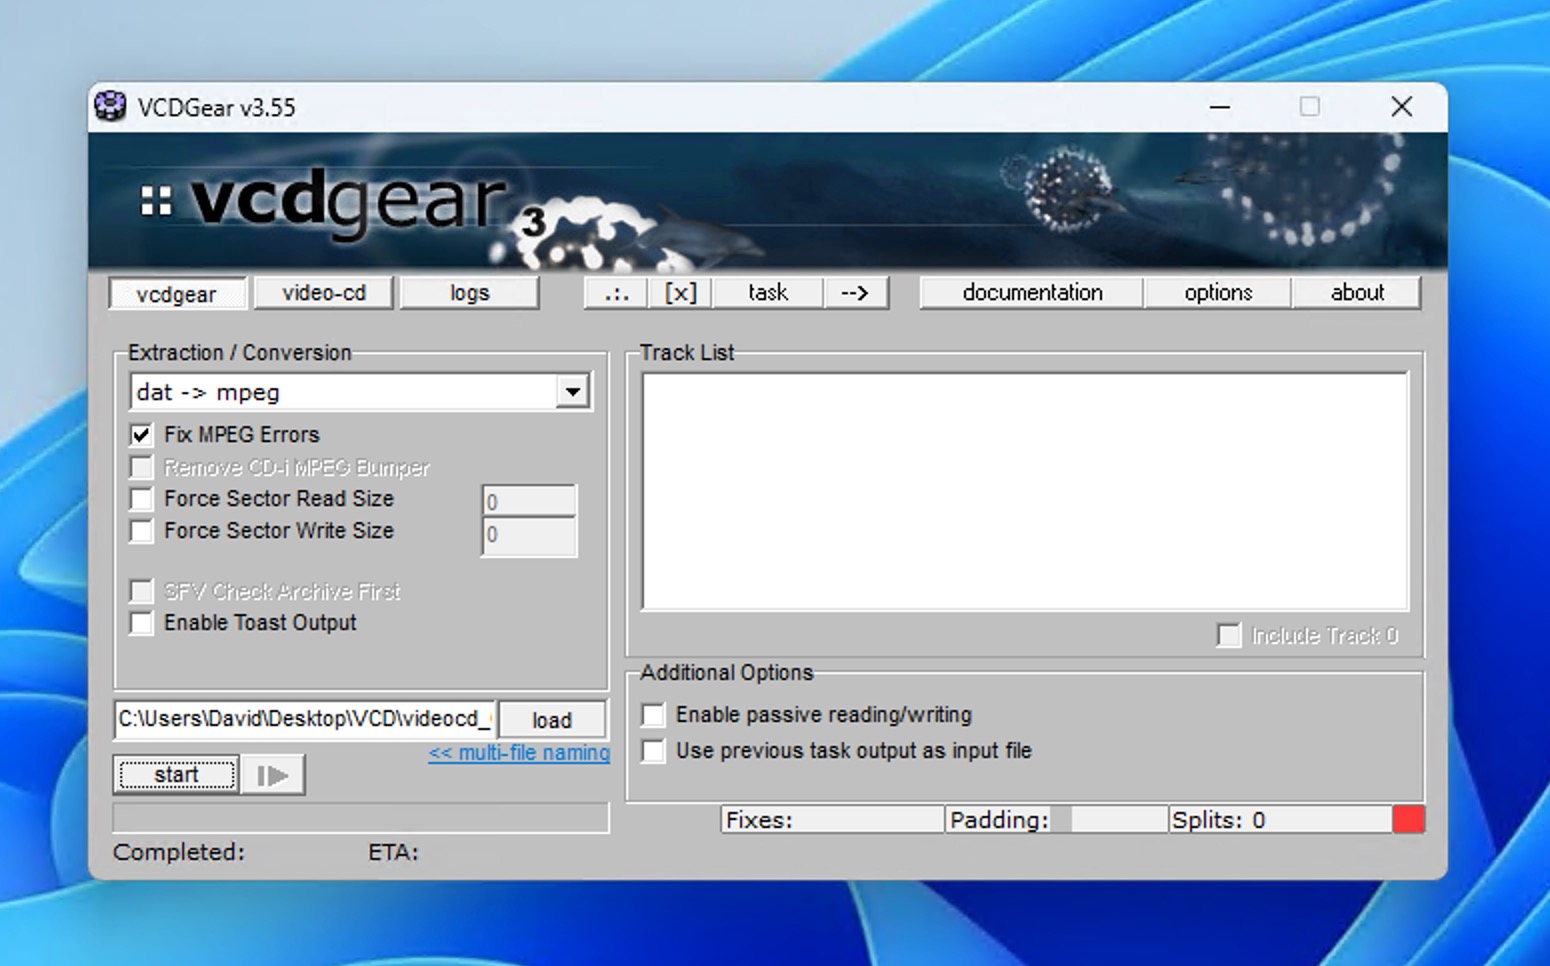1550x966 pixels.
Task: Click the Padding: status field
Action: (1056, 820)
